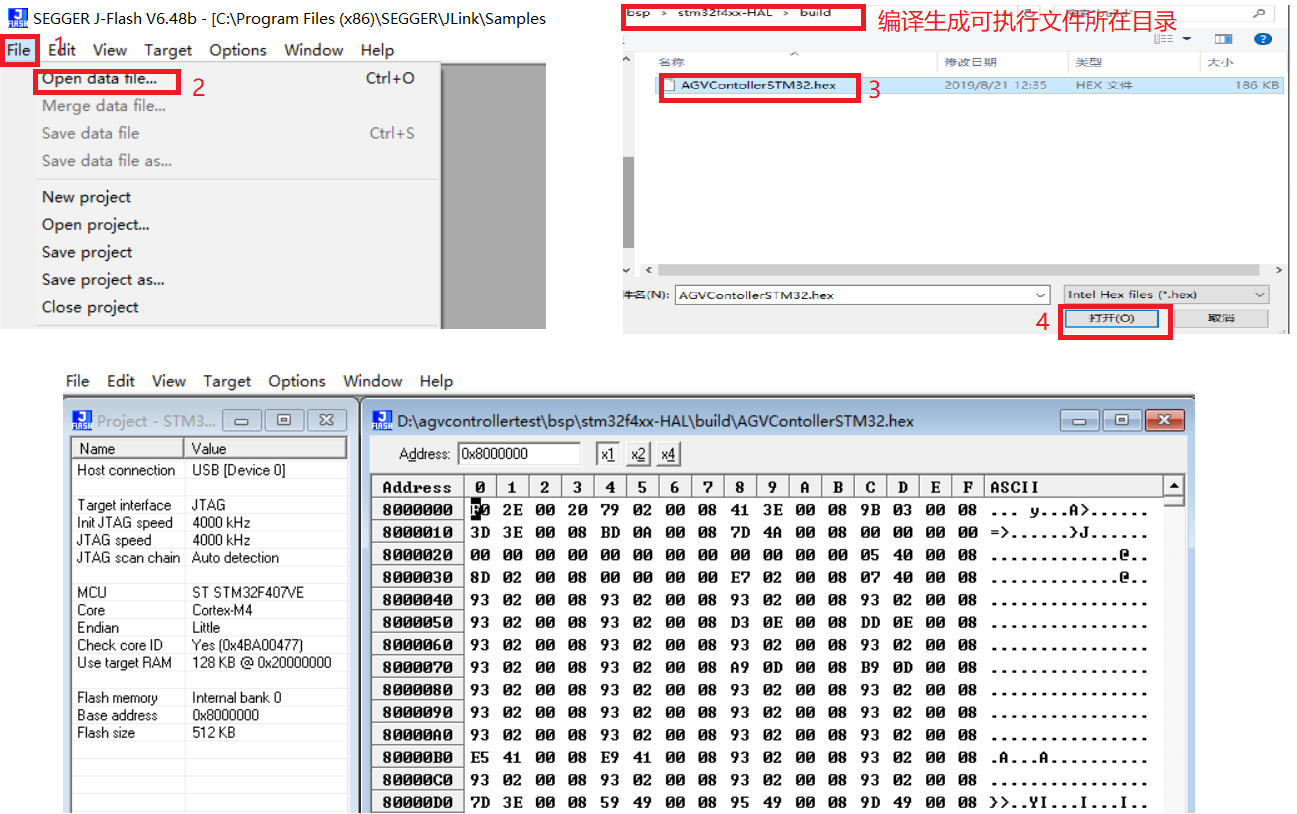
Task: Click the J-Flash logo in the SEGGER title bar
Action: point(17,18)
